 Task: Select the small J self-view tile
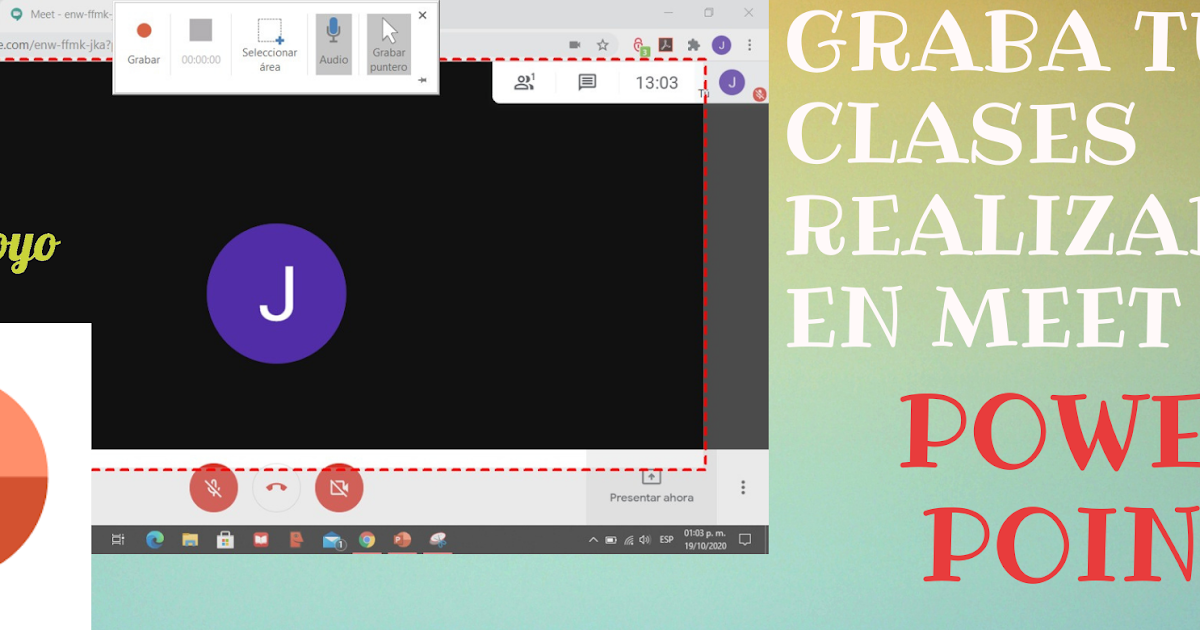pyautogui.click(x=733, y=83)
